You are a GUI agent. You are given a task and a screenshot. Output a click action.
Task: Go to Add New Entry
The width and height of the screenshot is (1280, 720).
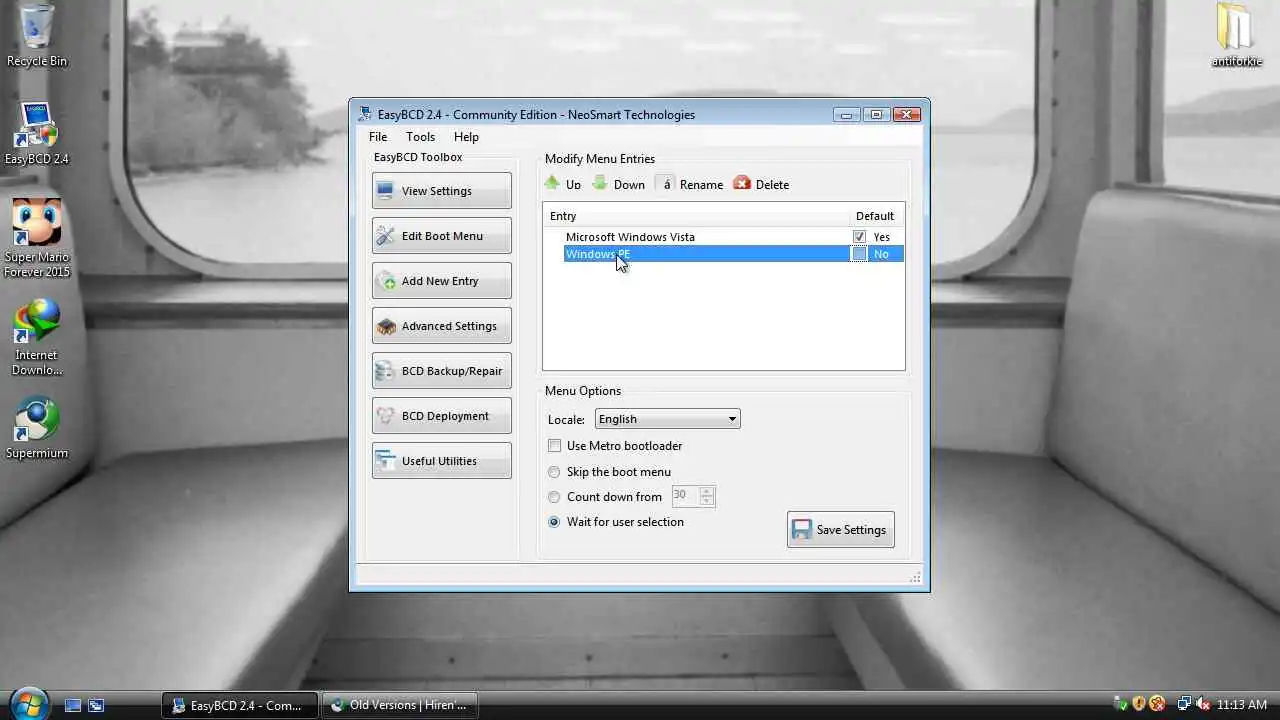coord(441,281)
